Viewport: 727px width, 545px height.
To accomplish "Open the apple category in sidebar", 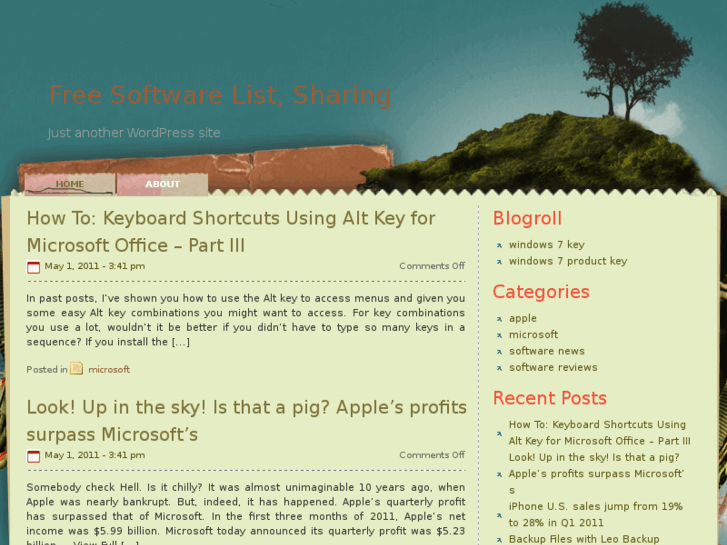I will point(523,319).
